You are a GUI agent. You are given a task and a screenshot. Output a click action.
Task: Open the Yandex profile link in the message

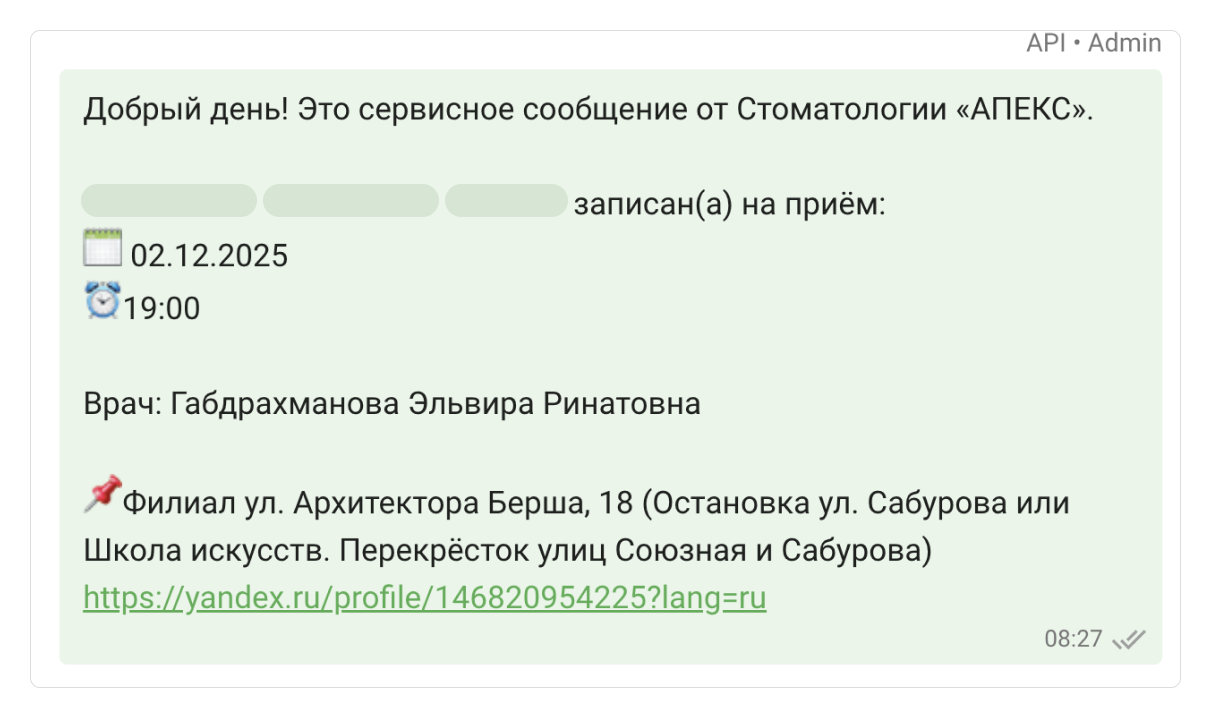pos(424,597)
